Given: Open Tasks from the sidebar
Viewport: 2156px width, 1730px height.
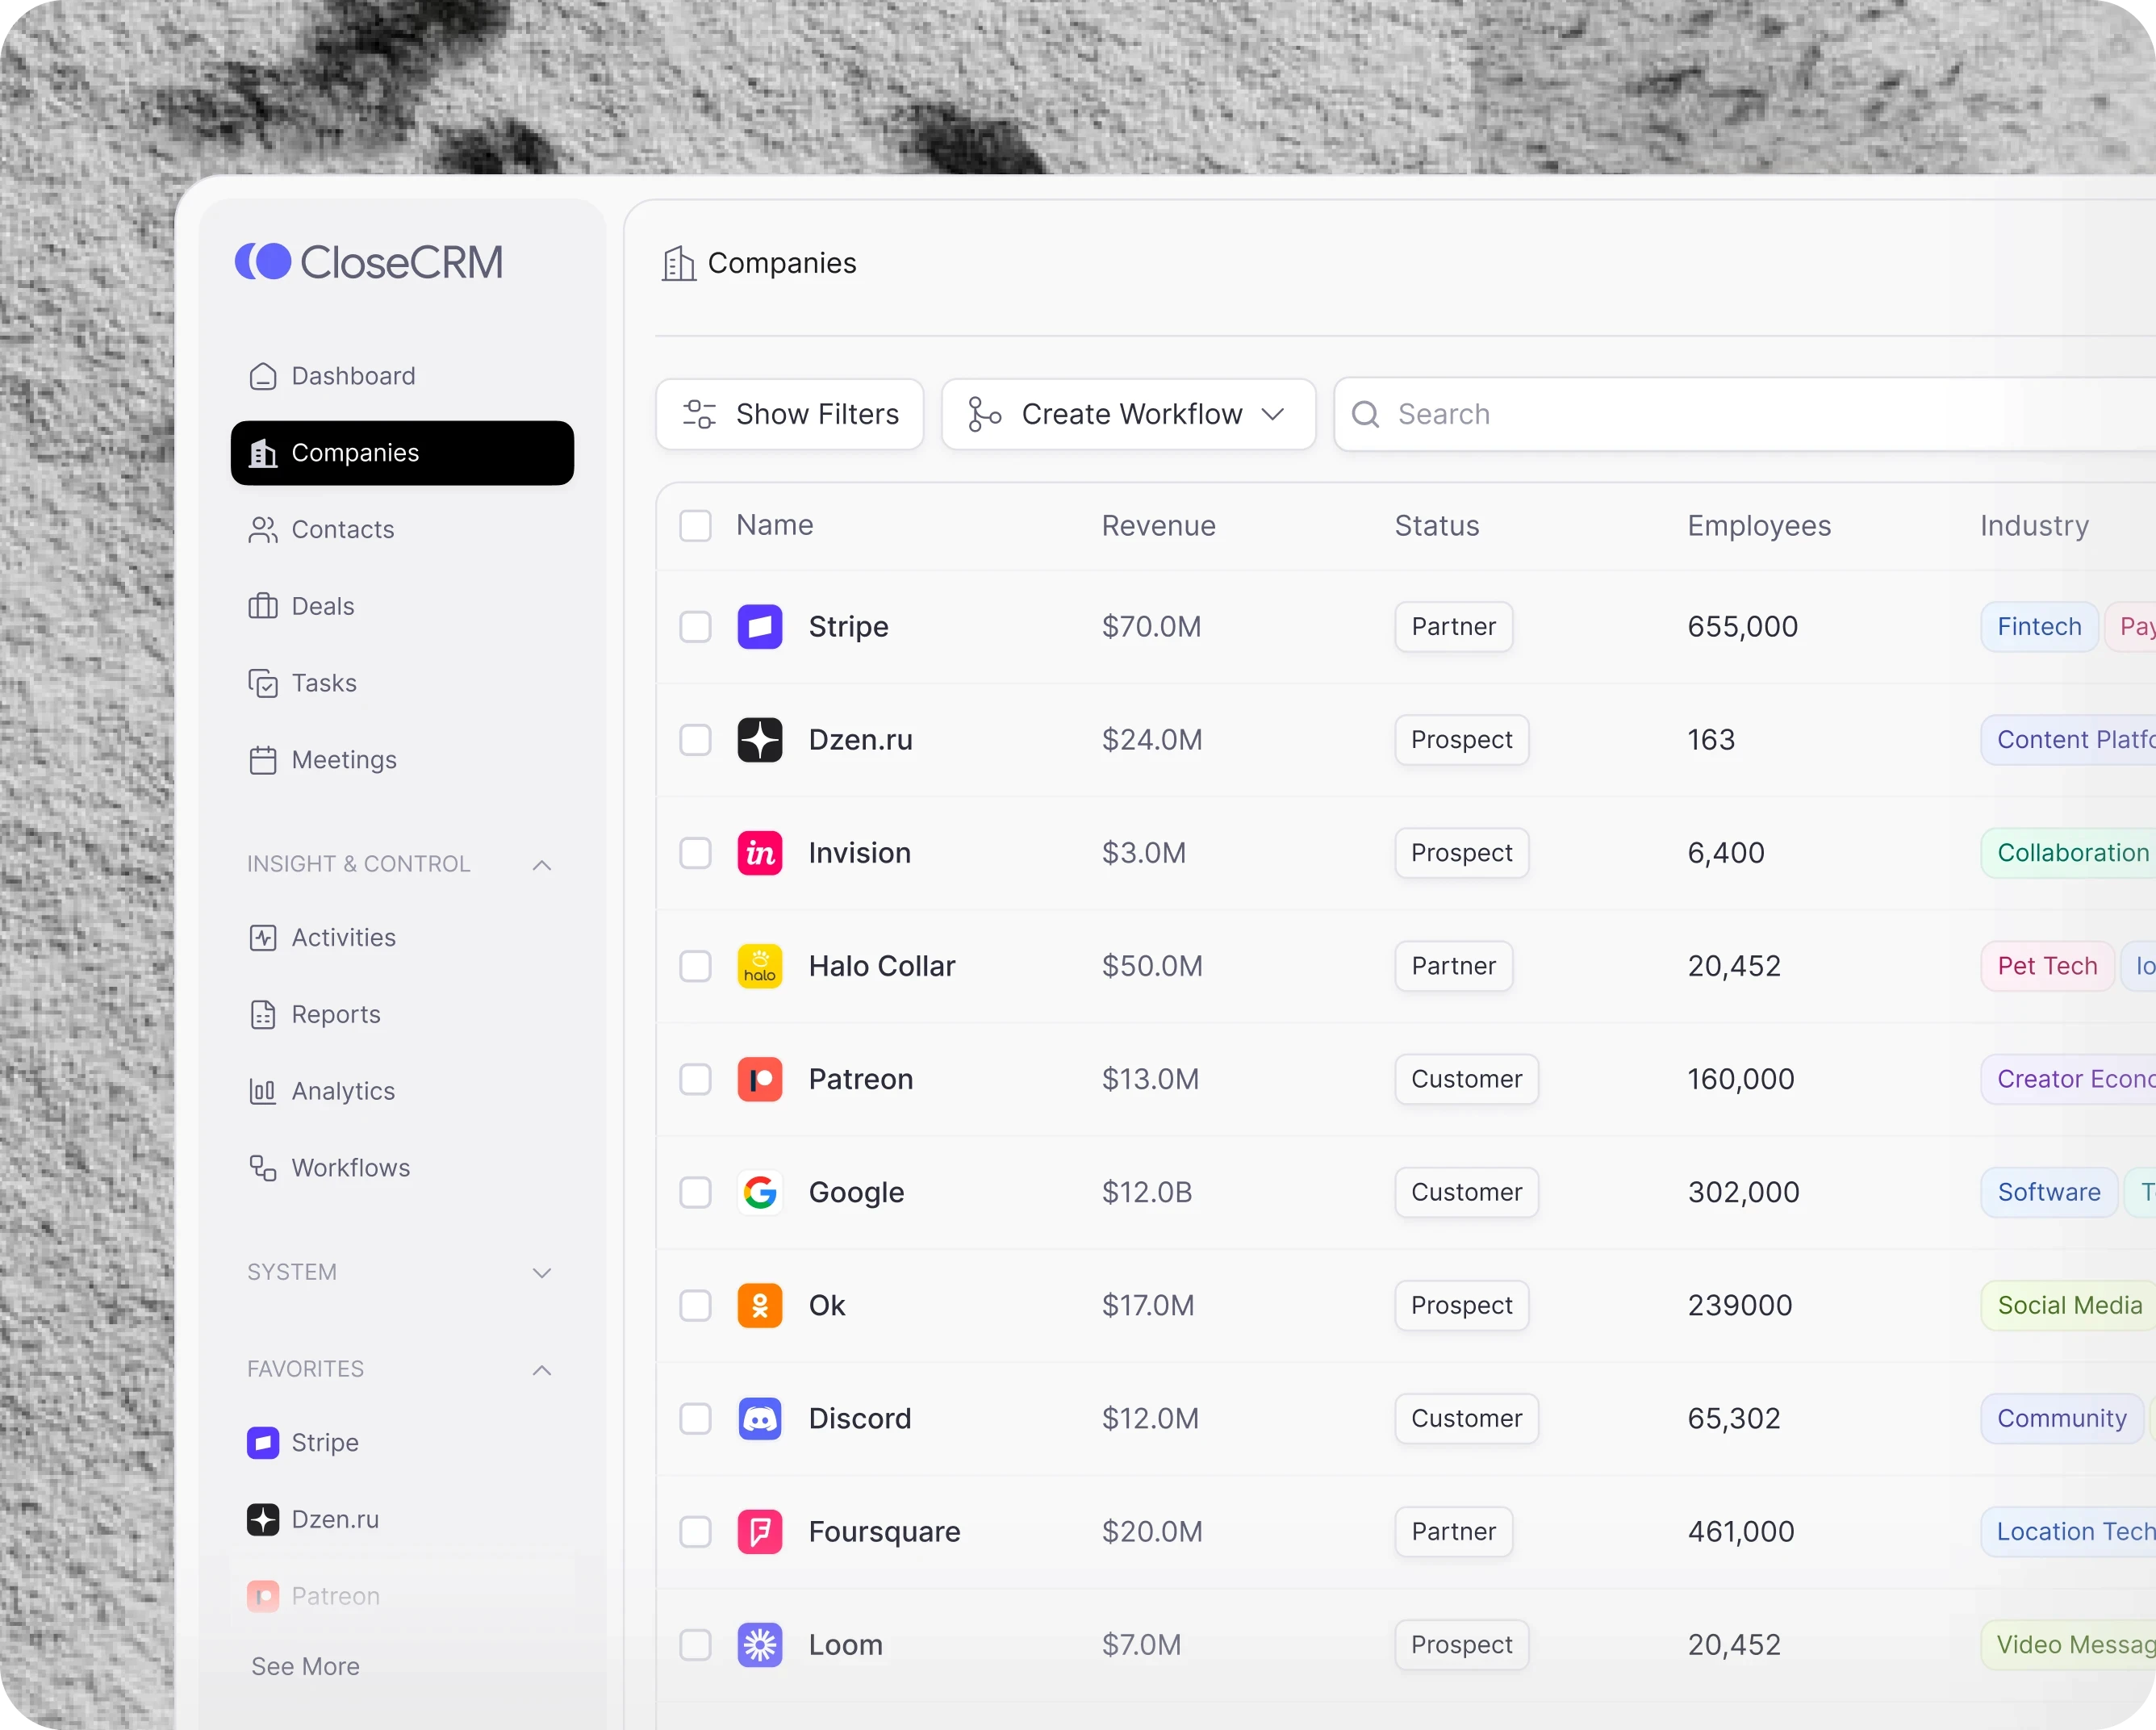Looking at the screenshot, I should click(x=402, y=683).
